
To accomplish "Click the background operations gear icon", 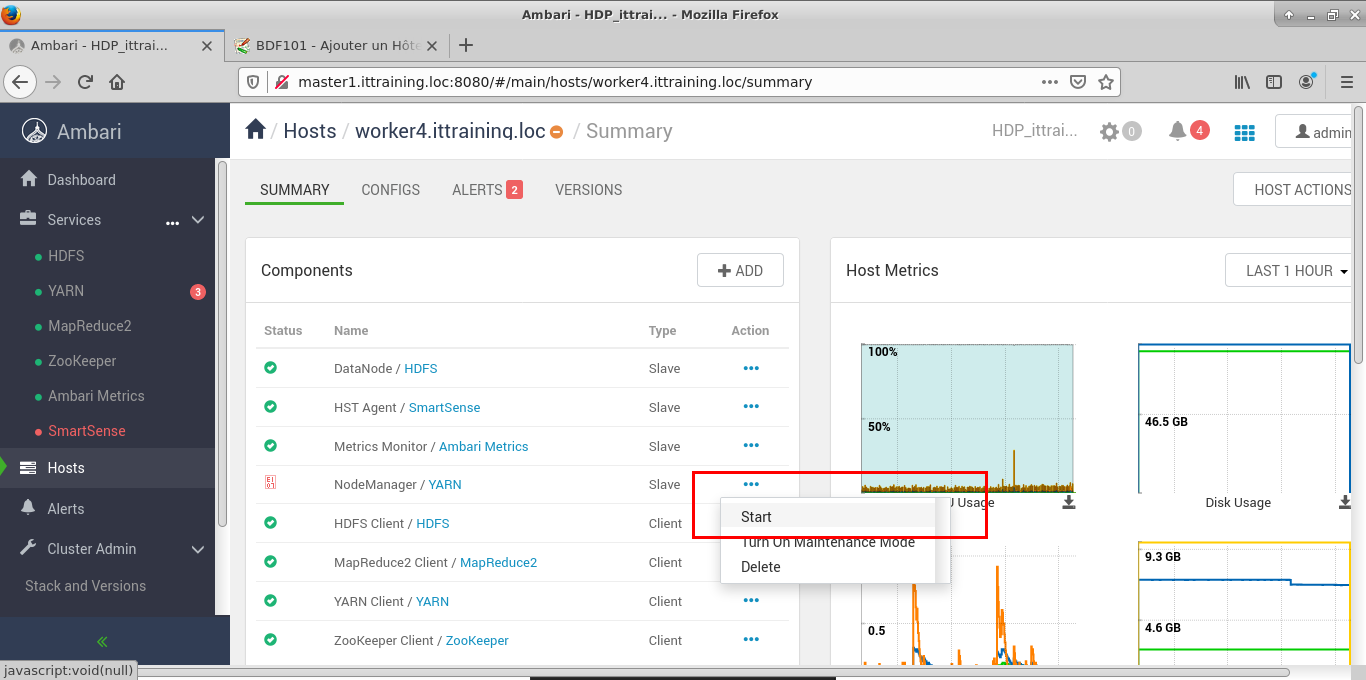I will click(x=1109, y=132).
